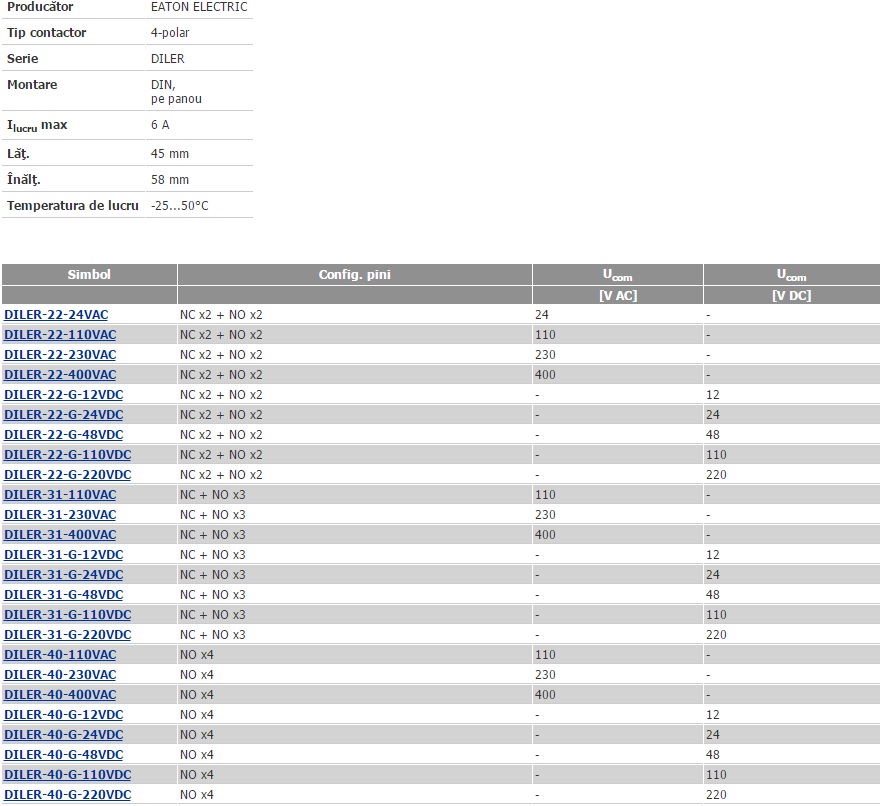Click the 400 V AC value for DILER-40-400VAC
Viewport: 888px width, 806px height.
pos(545,695)
